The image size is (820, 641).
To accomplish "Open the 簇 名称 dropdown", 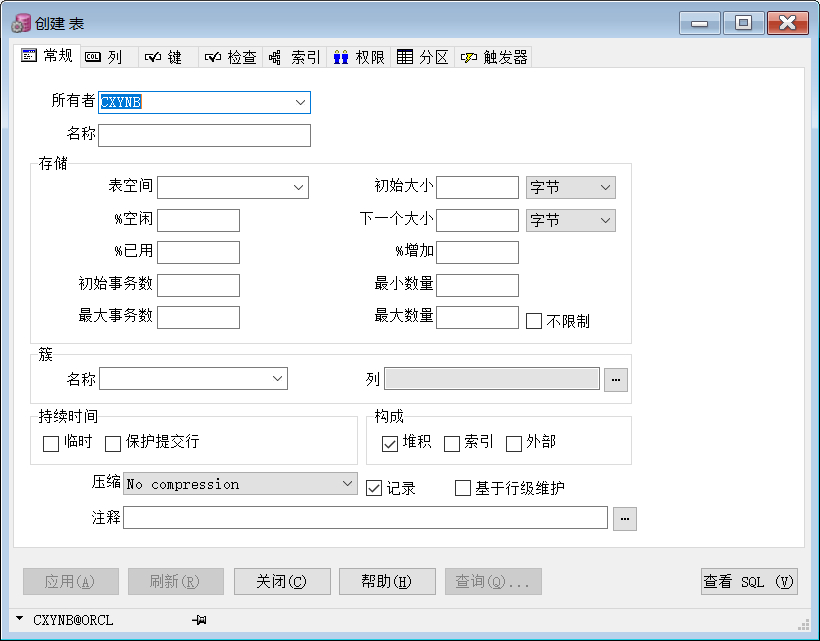I will tap(278, 379).
